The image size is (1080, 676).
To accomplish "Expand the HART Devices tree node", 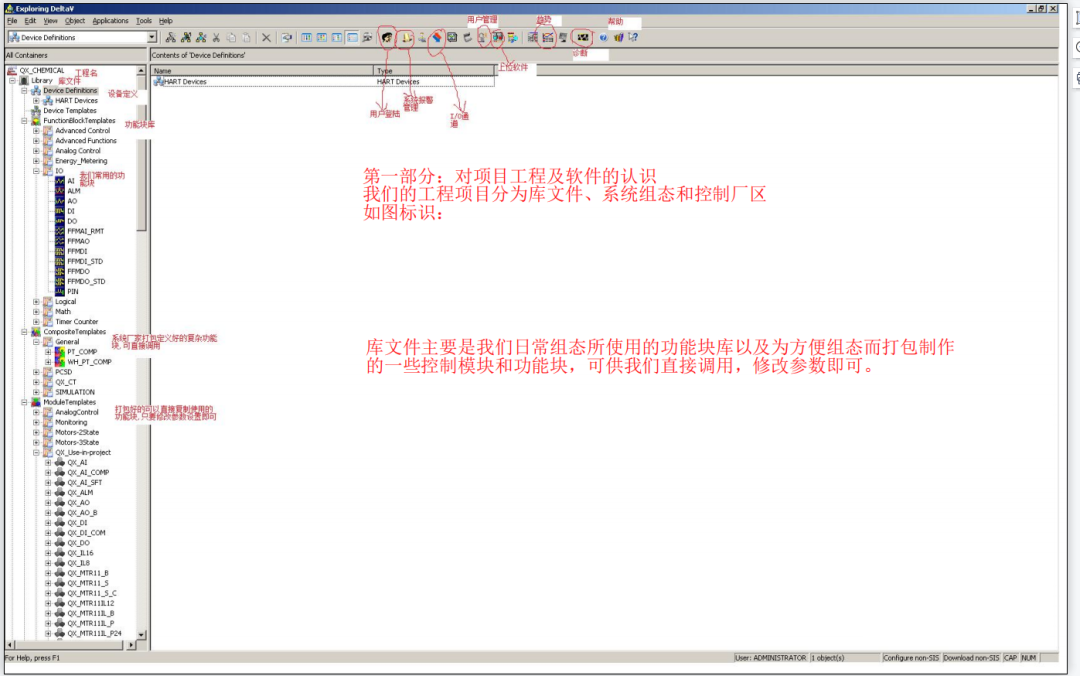I will tap(36, 101).
